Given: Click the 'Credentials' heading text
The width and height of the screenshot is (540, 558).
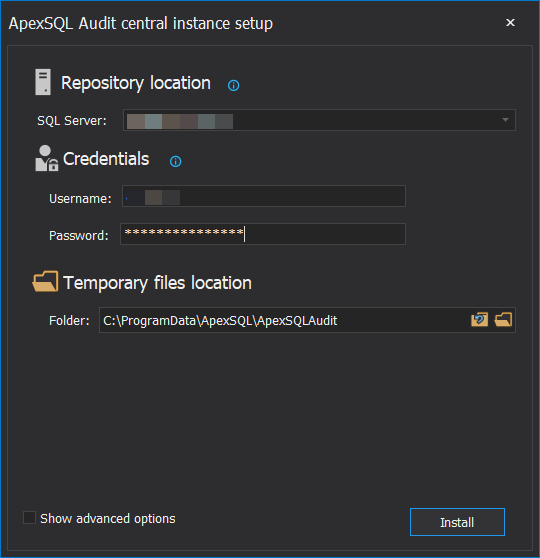Looking at the screenshot, I should pos(106,159).
